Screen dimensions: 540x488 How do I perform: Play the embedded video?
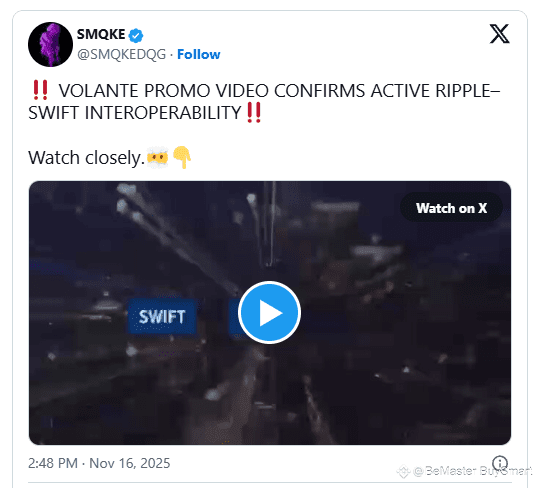[x=269, y=312]
